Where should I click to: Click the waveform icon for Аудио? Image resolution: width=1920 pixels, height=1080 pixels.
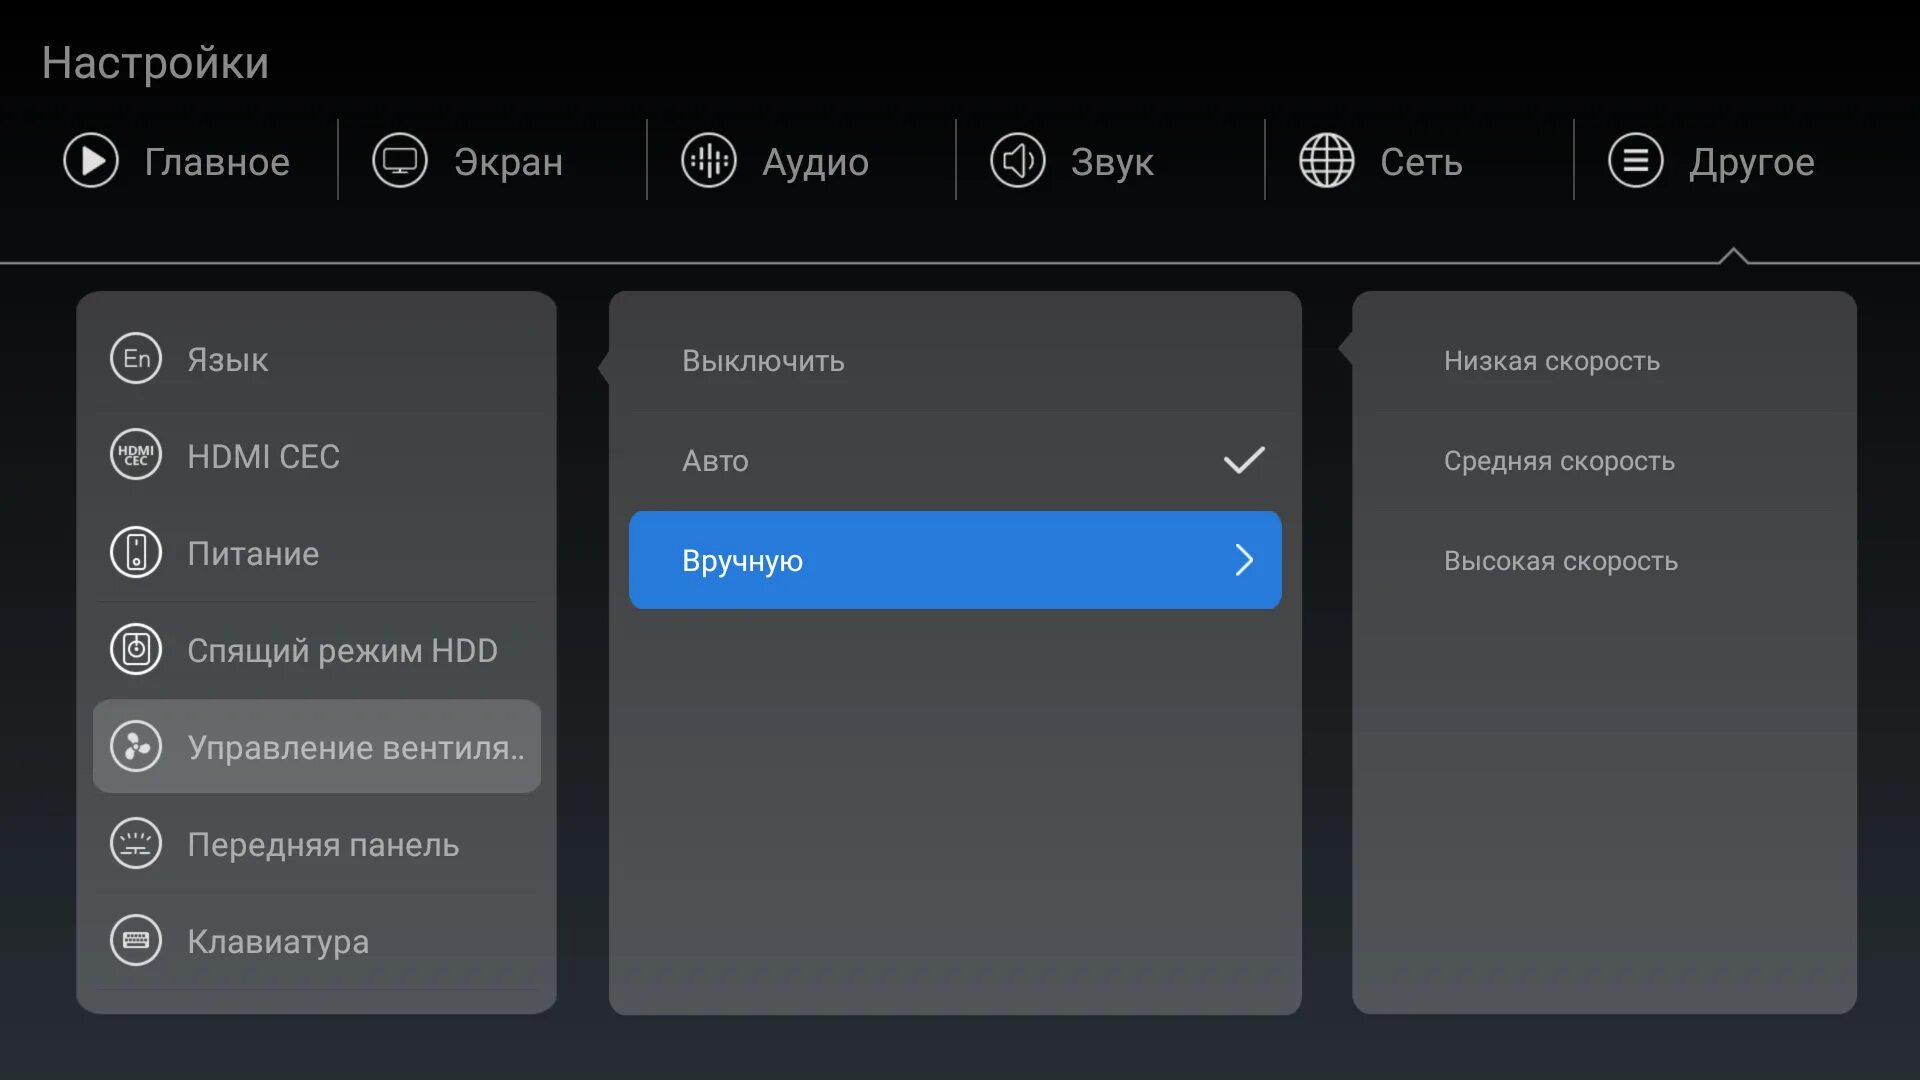(x=709, y=161)
